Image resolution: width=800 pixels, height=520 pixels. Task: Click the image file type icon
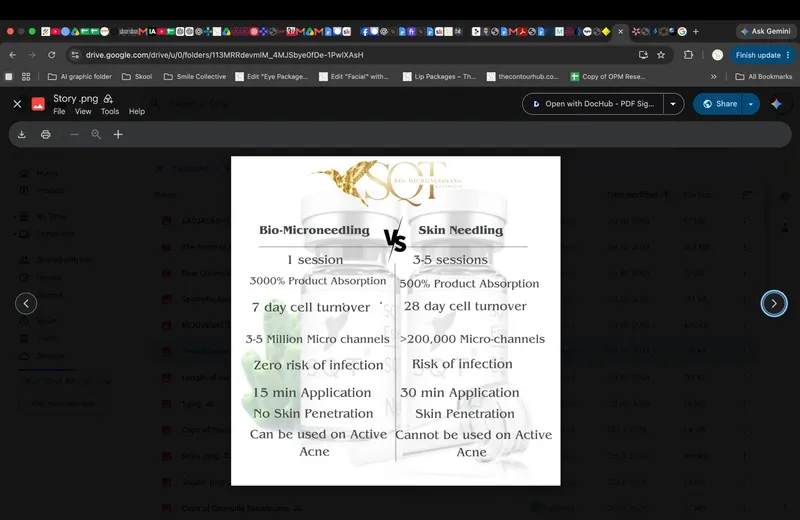tap(38, 104)
